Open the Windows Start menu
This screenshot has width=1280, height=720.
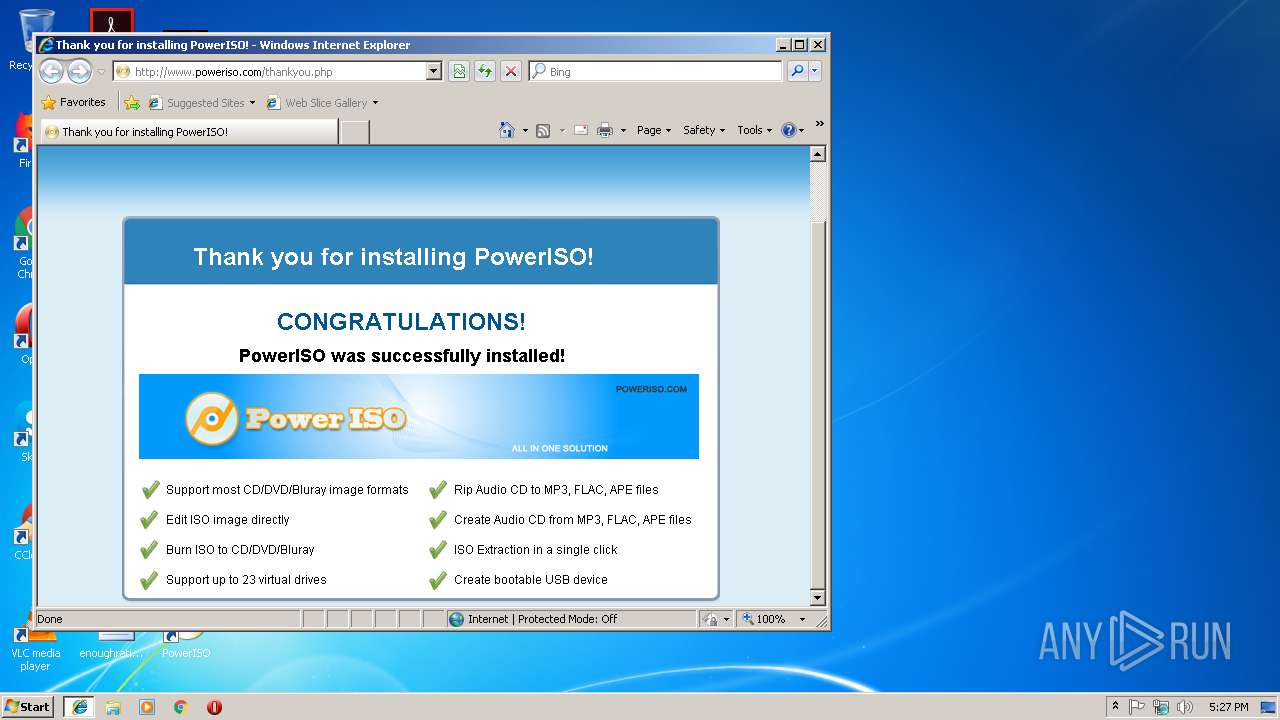[x=27, y=706]
